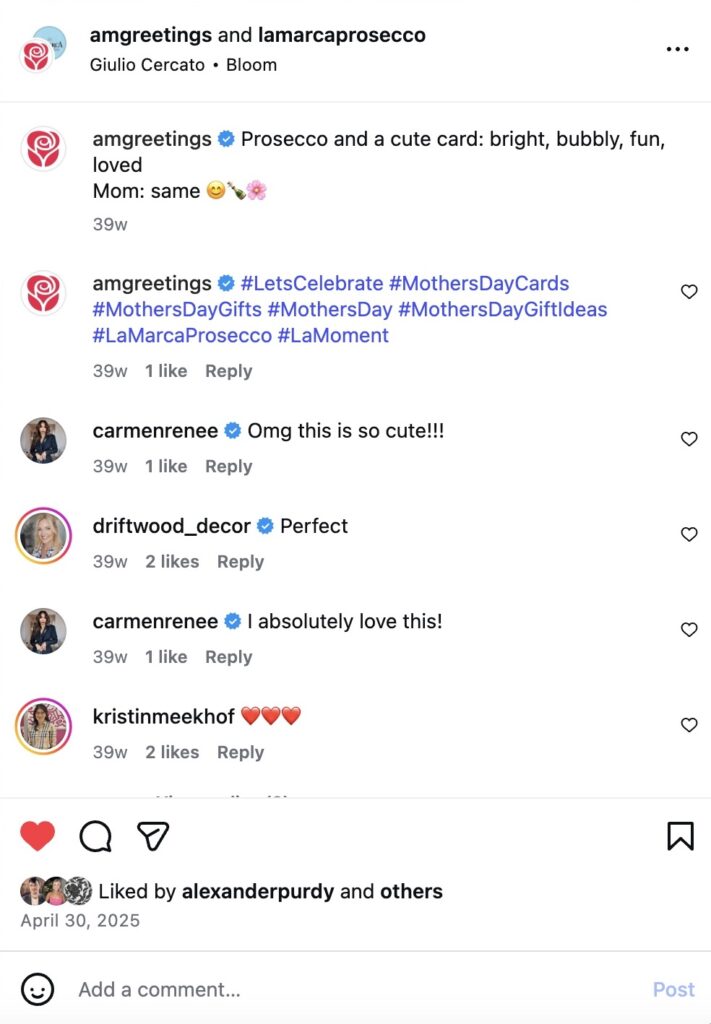Open driftwood_decor's profile picture
The image size is (711, 1024).
point(43,536)
